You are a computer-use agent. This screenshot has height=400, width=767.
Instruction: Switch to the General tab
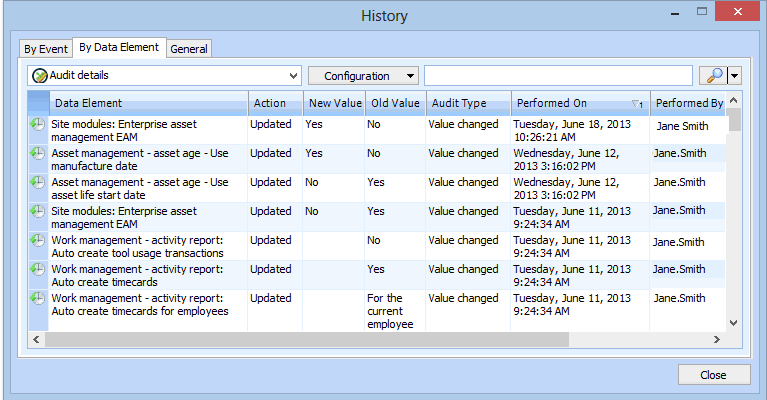pos(189,49)
